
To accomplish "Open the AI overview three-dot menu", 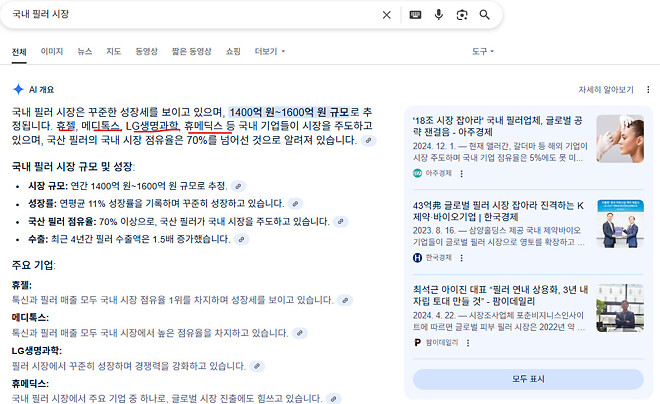I will [x=648, y=90].
